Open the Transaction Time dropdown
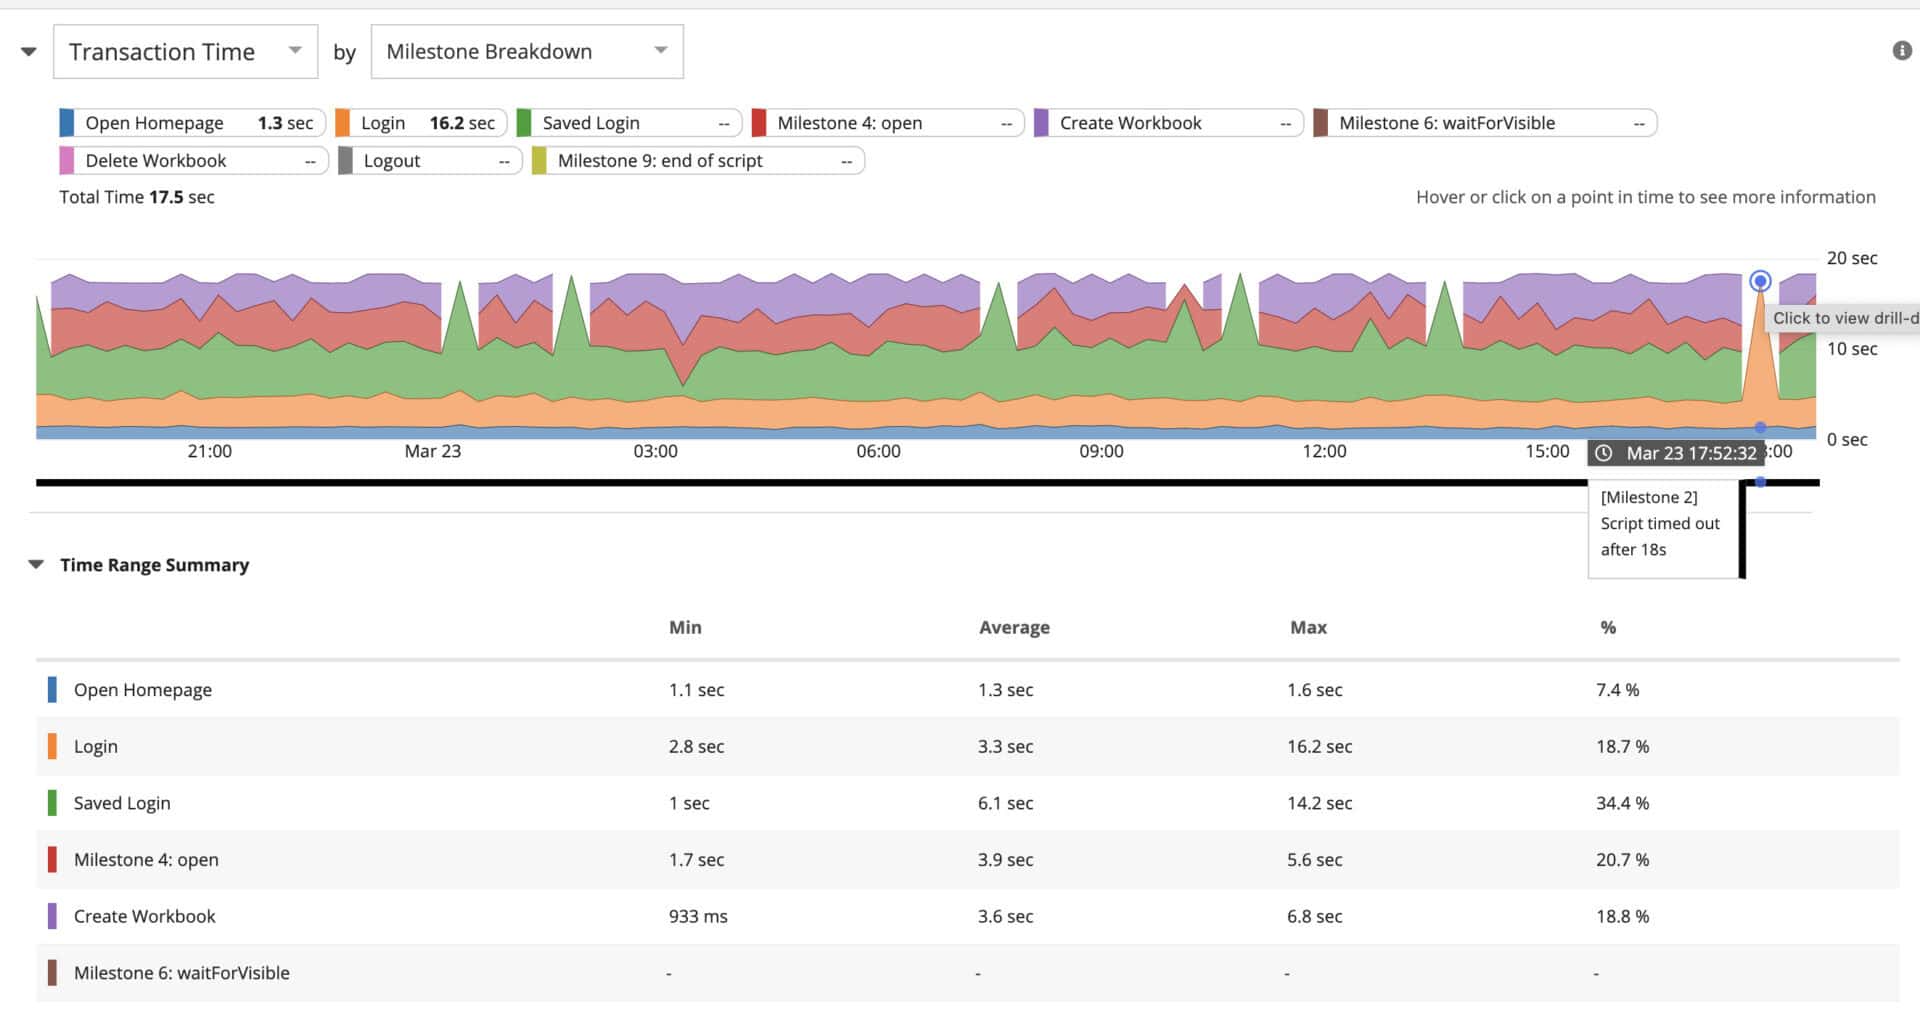Viewport: 1920px width, 1009px height. tap(185, 52)
